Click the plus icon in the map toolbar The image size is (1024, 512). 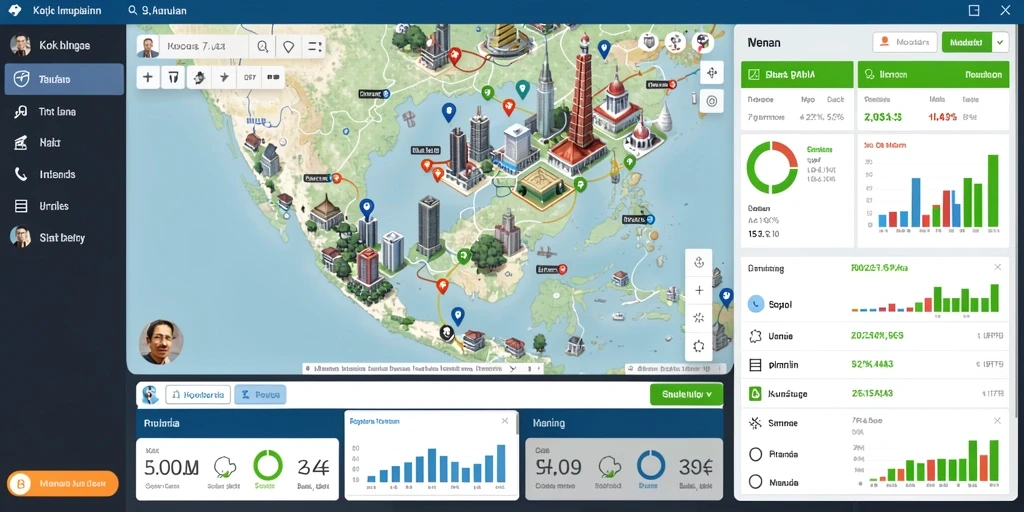(148, 77)
